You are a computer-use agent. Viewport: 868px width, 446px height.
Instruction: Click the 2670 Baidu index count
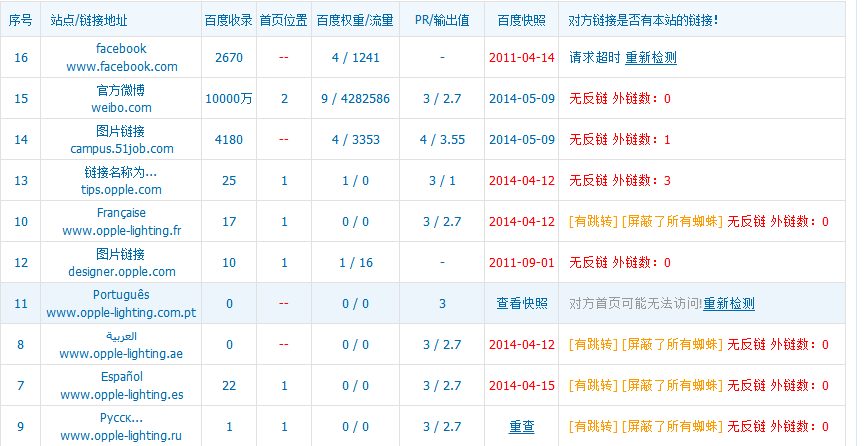pyautogui.click(x=228, y=58)
